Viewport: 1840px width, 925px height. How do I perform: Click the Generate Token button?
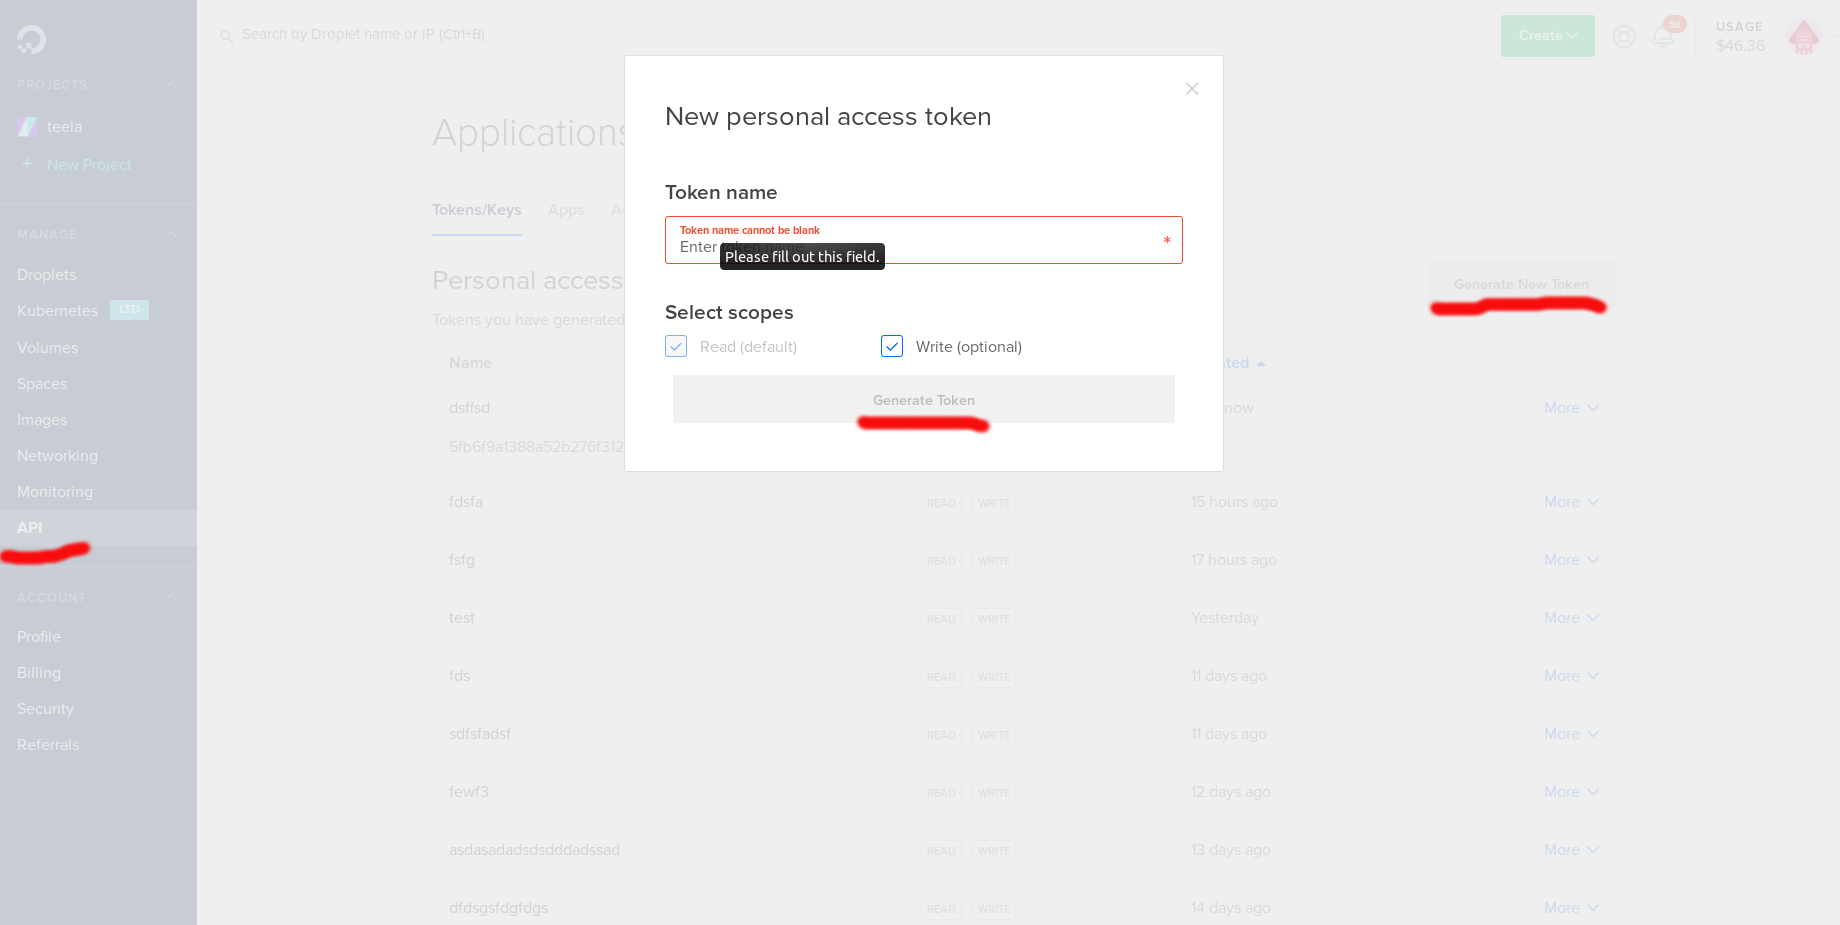[924, 399]
